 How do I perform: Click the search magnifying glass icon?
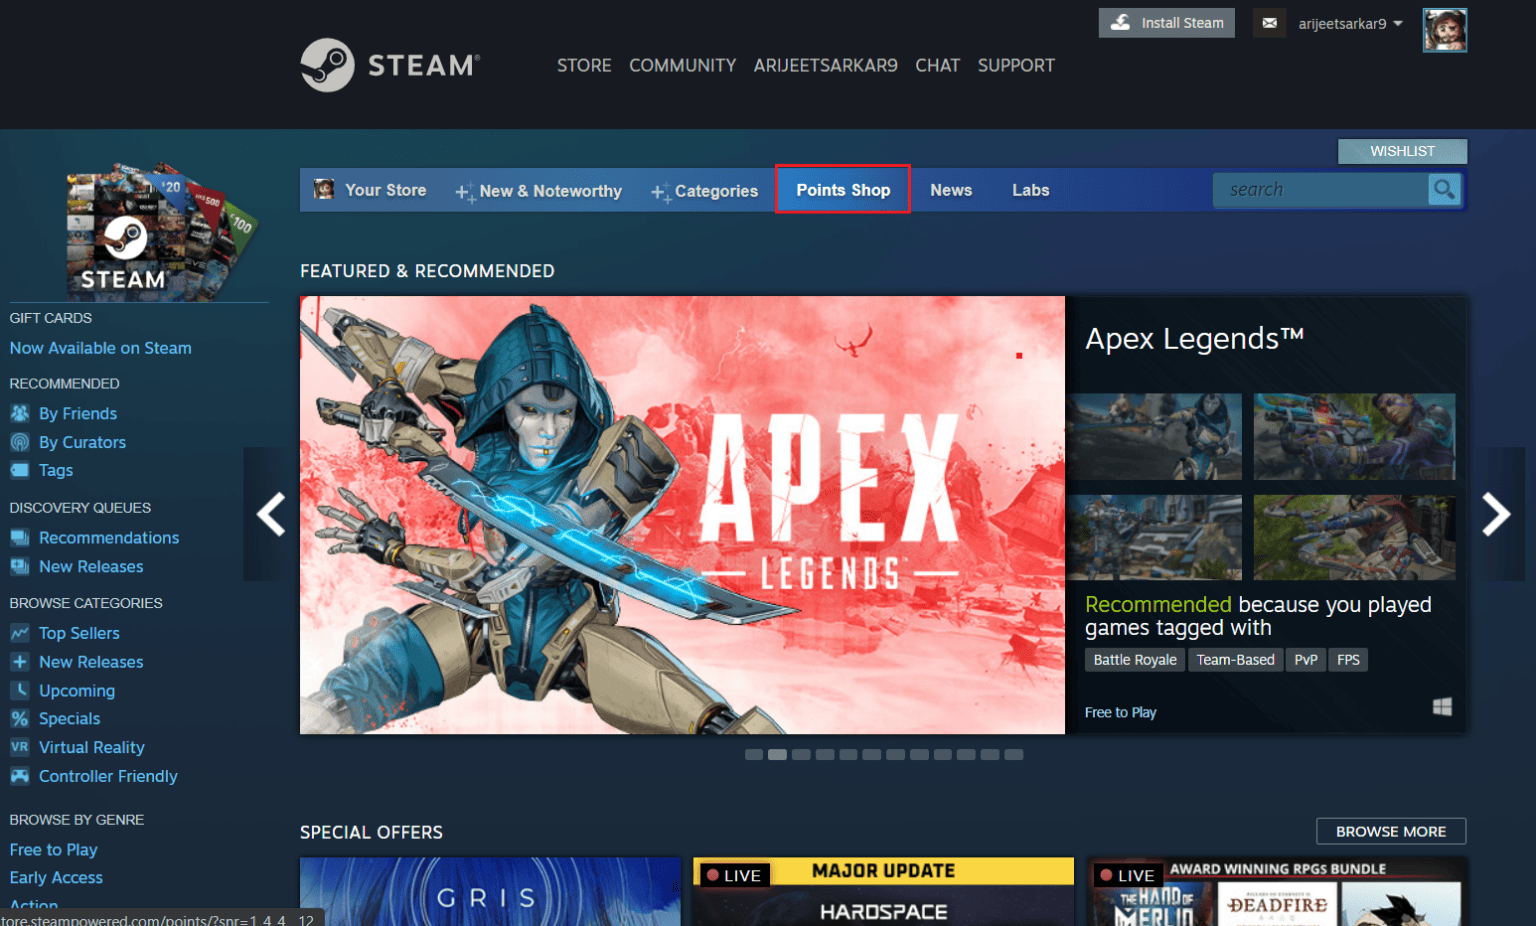1444,189
